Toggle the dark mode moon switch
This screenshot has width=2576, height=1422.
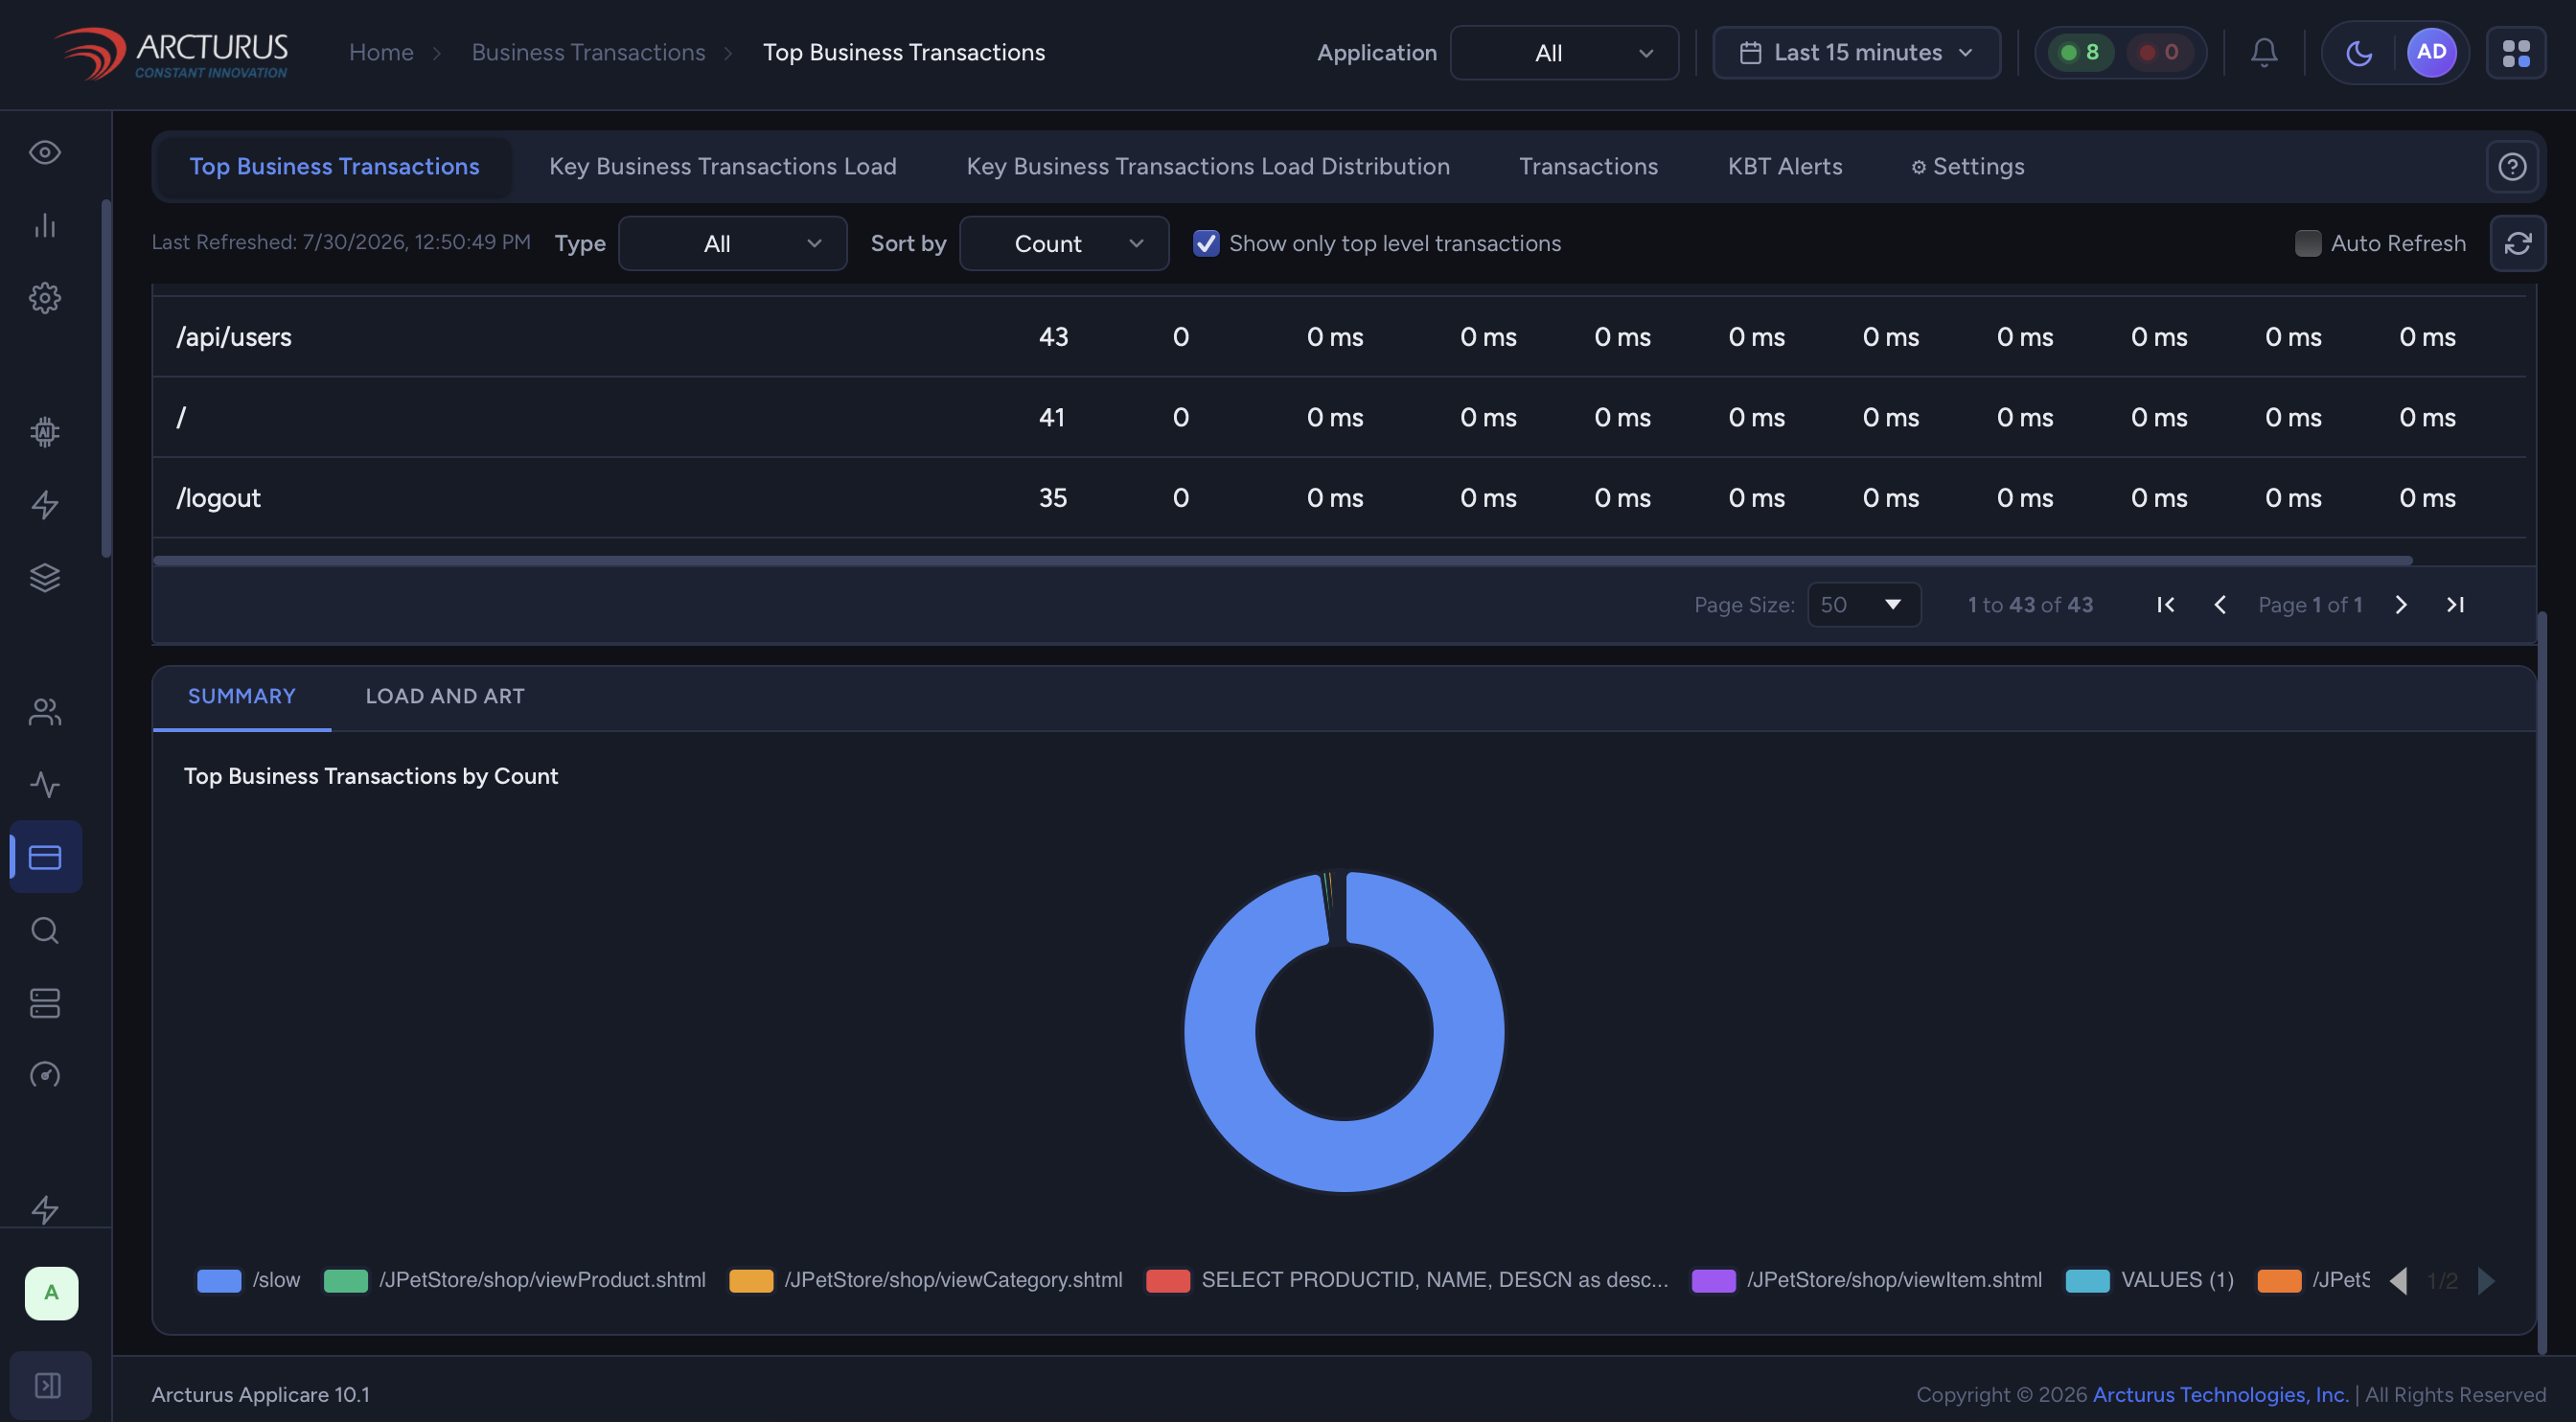pos(2359,52)
